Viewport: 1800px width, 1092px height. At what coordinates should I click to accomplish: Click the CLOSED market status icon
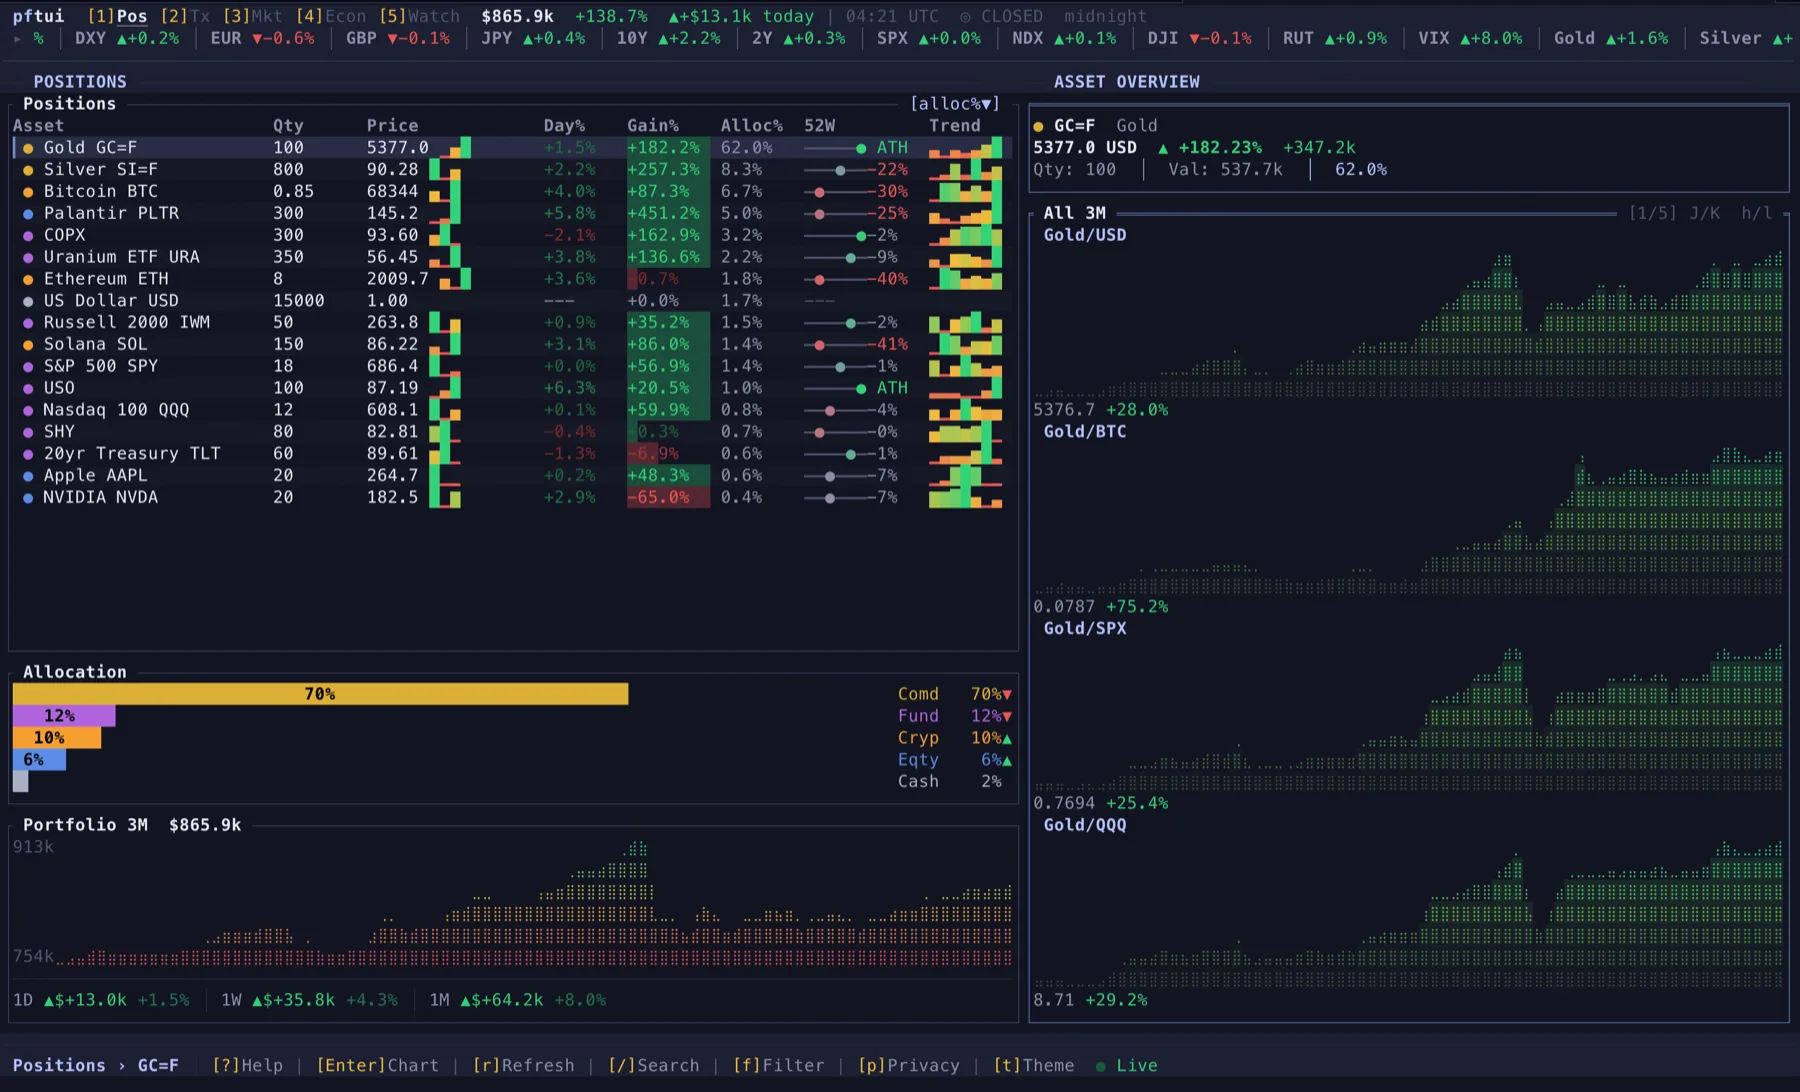[x=965, y=17]
